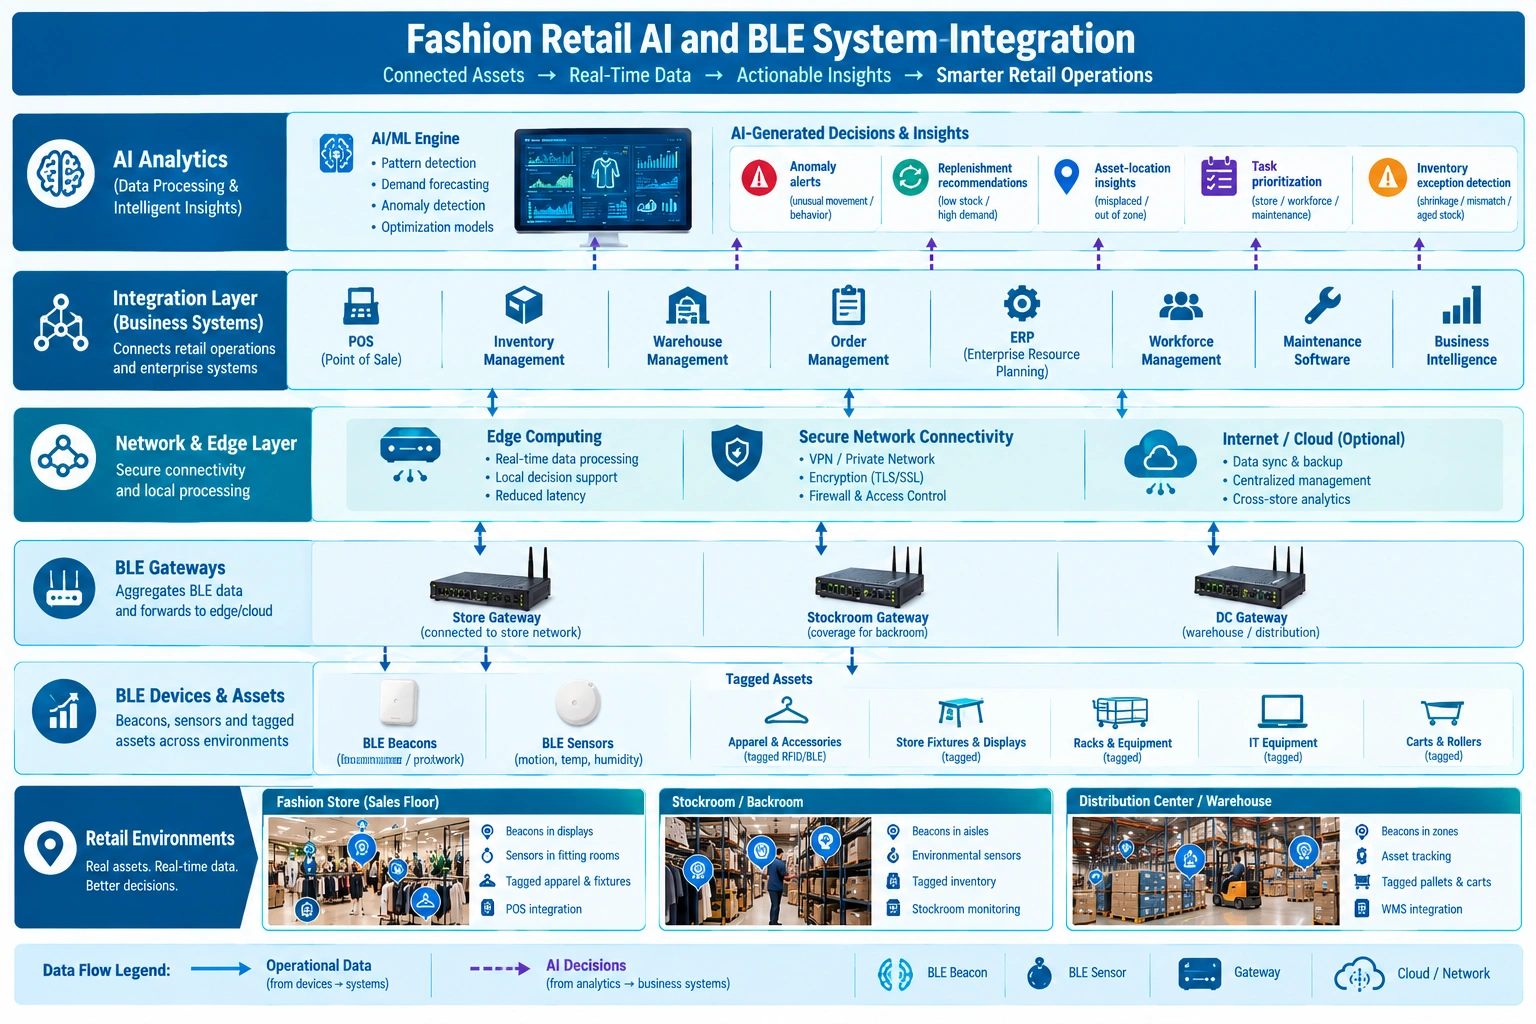Select the AI/ML Engine chip icon
The height and width of the screenshot is (1024, 1536).
[336, 153]
